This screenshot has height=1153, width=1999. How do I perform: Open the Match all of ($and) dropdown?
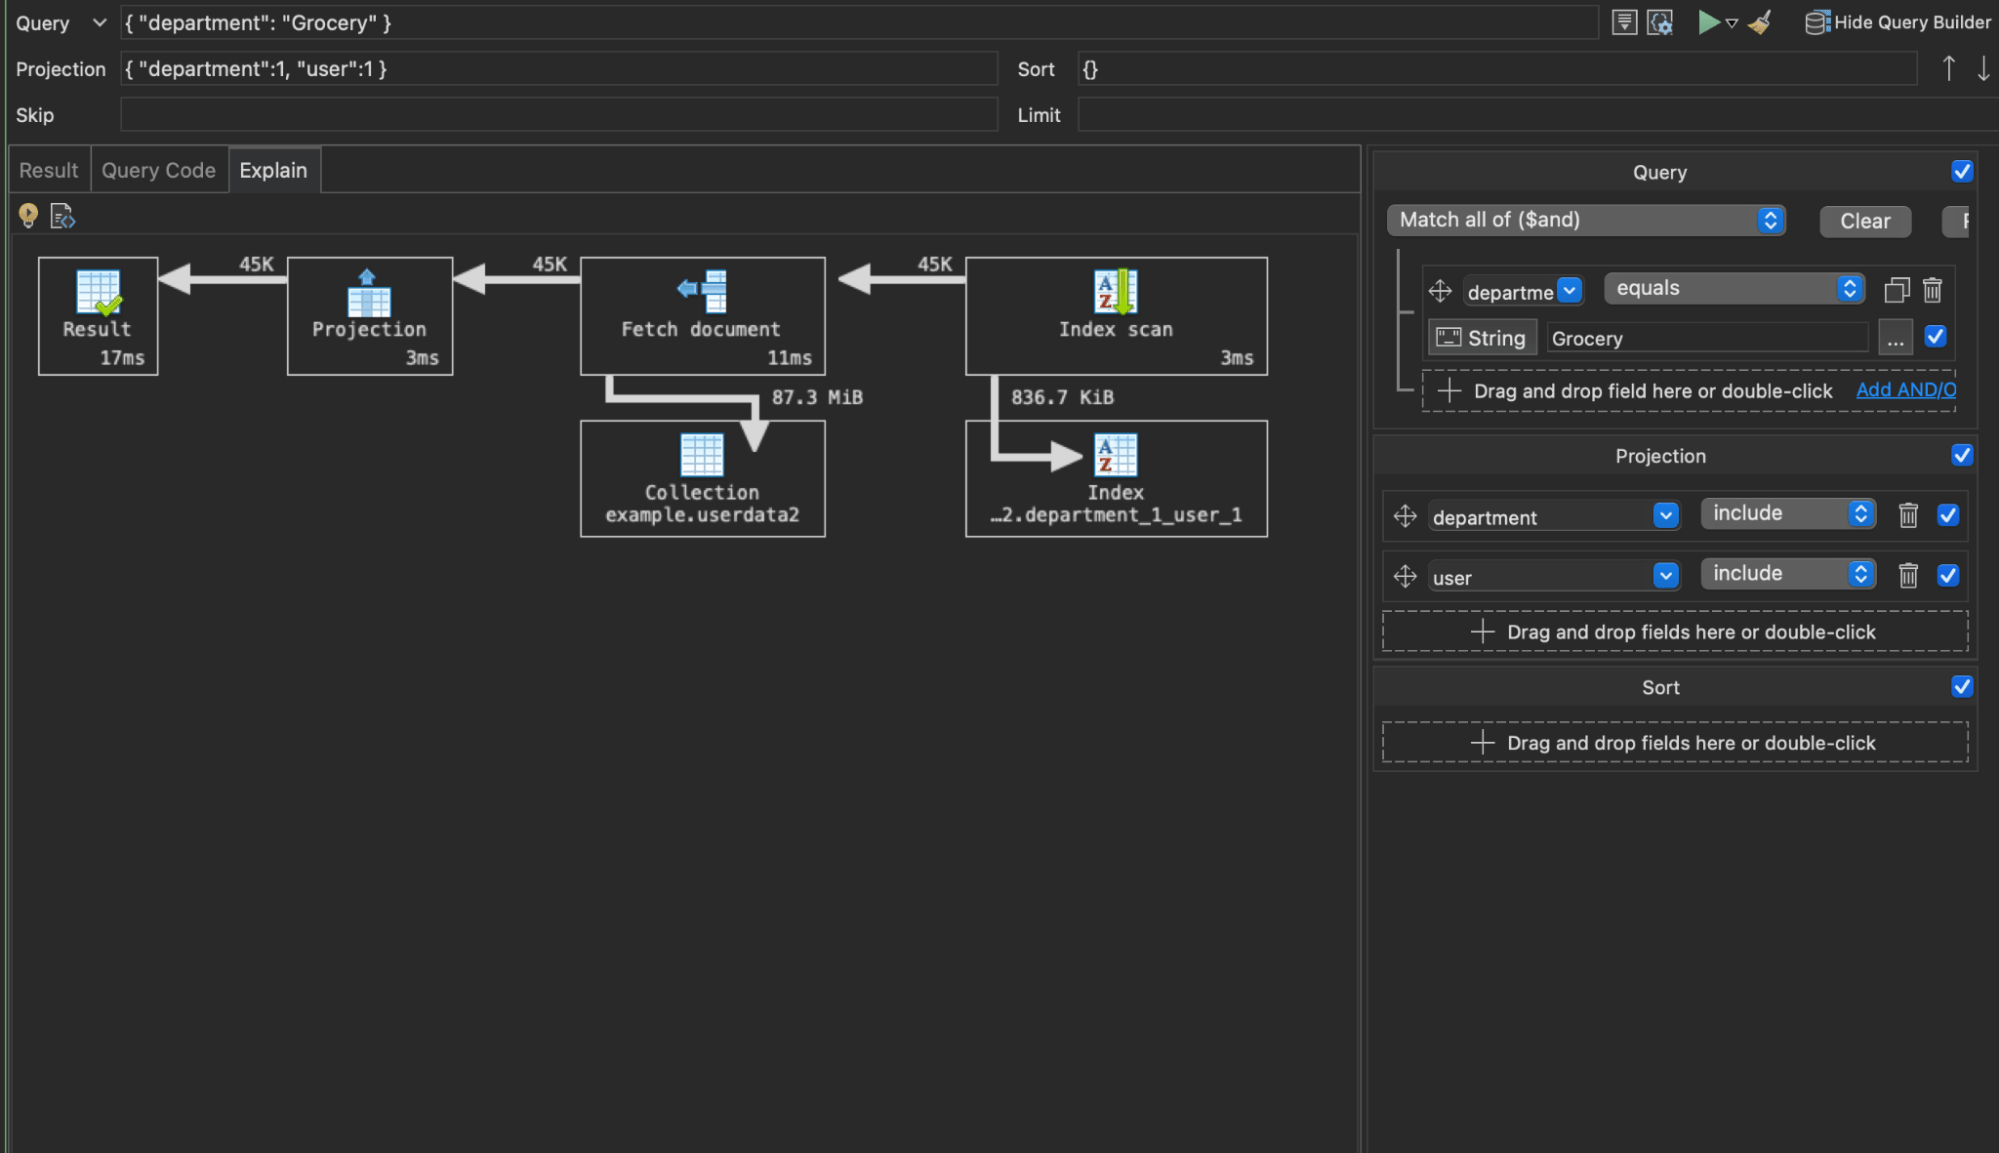[1586, 220]
